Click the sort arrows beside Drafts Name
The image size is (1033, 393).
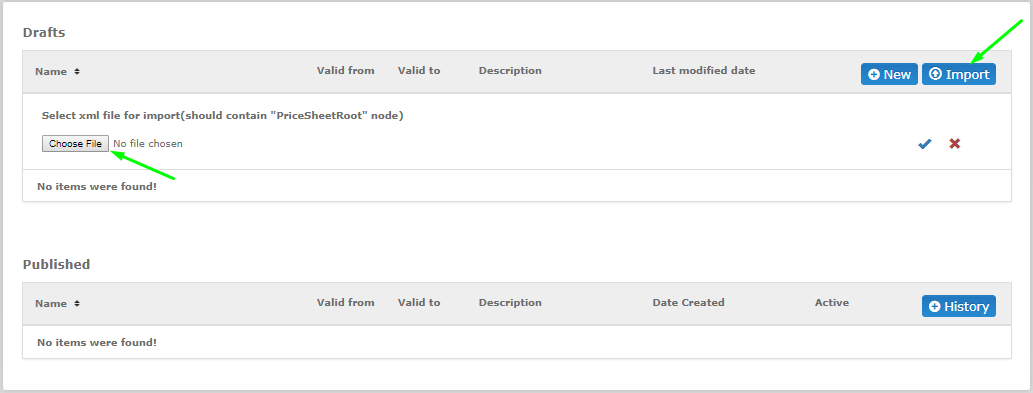pos(76,72)
